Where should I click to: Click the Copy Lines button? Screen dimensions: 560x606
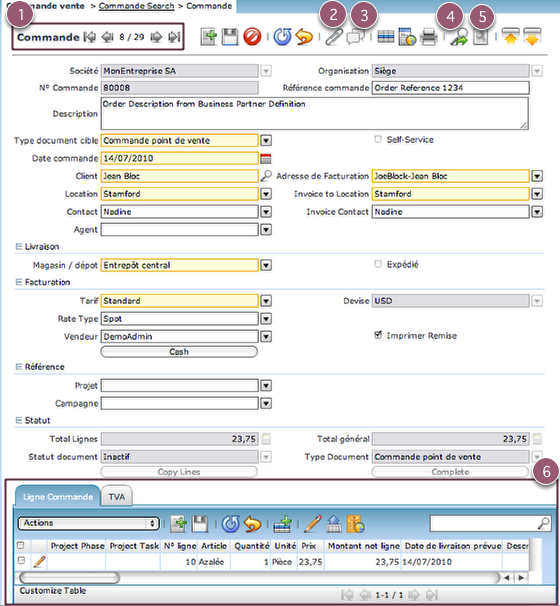point(179,472)
